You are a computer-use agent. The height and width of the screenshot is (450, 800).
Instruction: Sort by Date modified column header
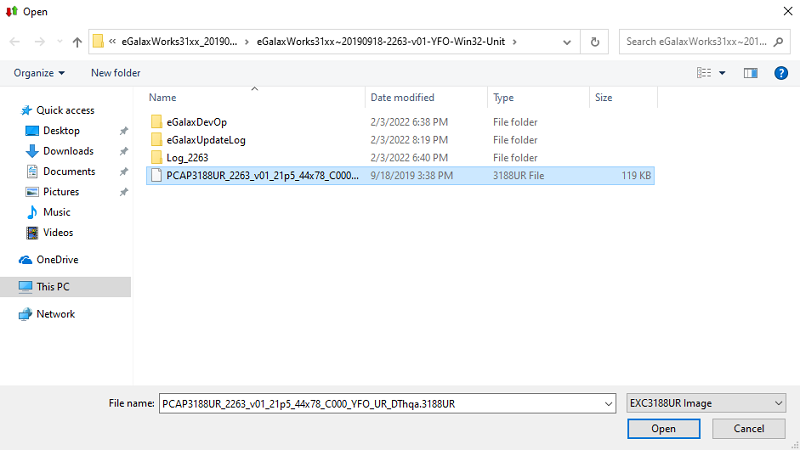coord(402,98)
